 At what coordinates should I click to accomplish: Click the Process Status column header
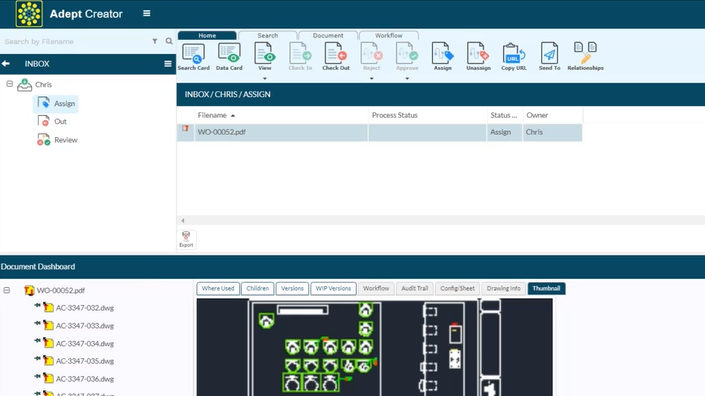pos(427,116)
